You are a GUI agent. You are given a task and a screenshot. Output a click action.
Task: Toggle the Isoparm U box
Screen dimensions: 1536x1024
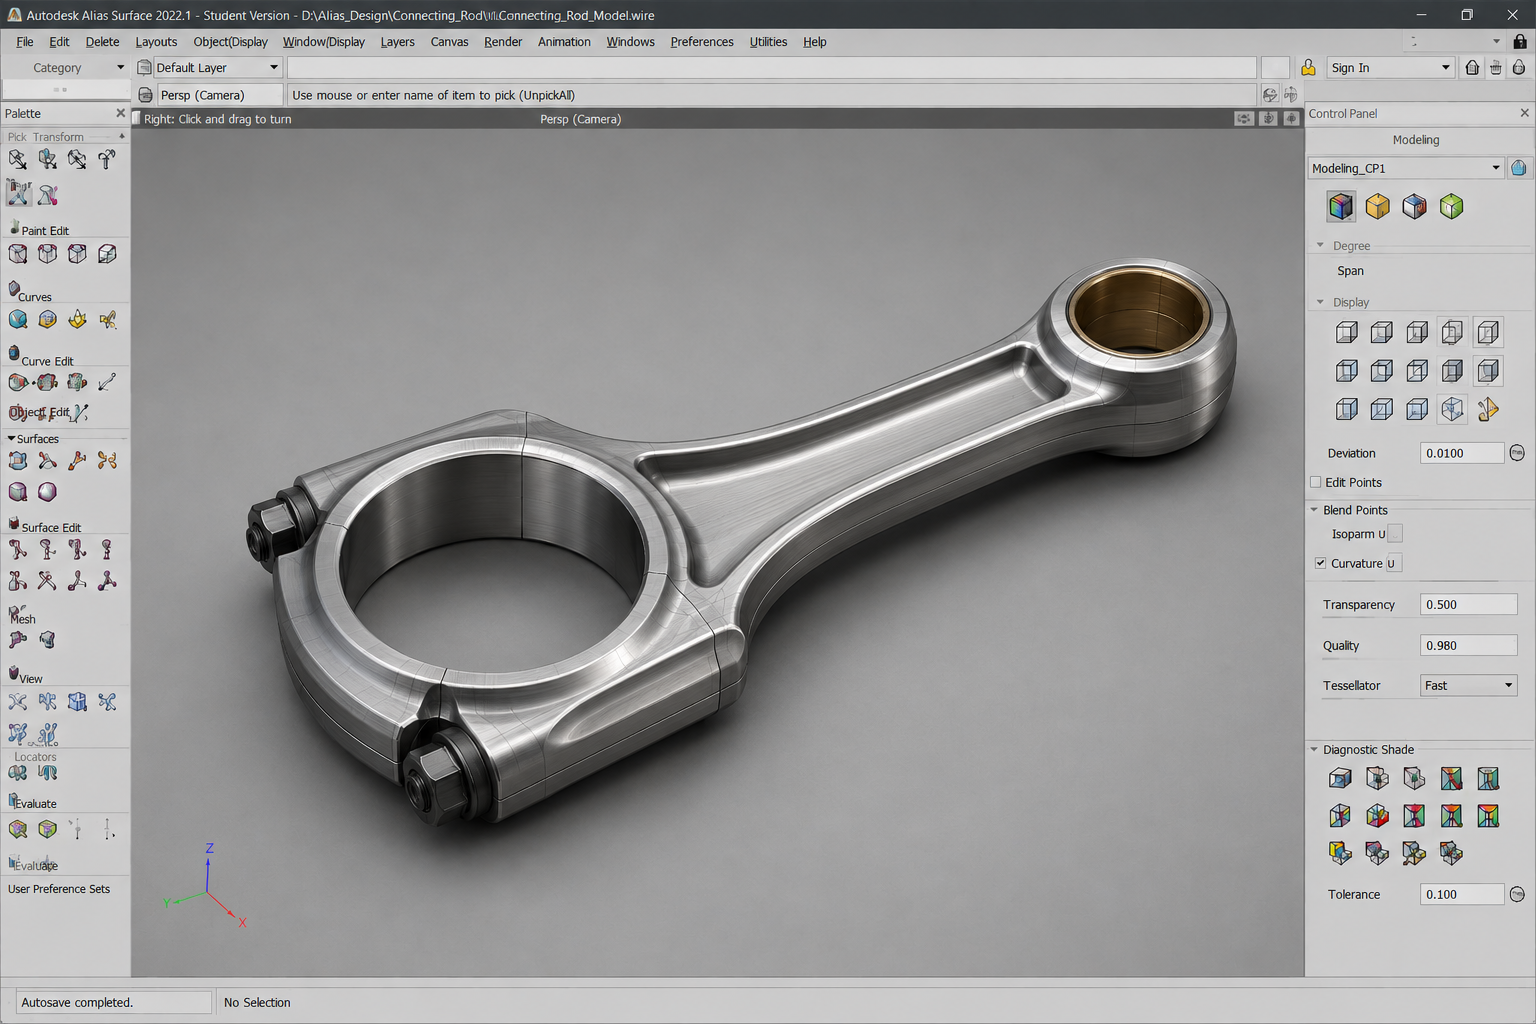(1395, 534)
